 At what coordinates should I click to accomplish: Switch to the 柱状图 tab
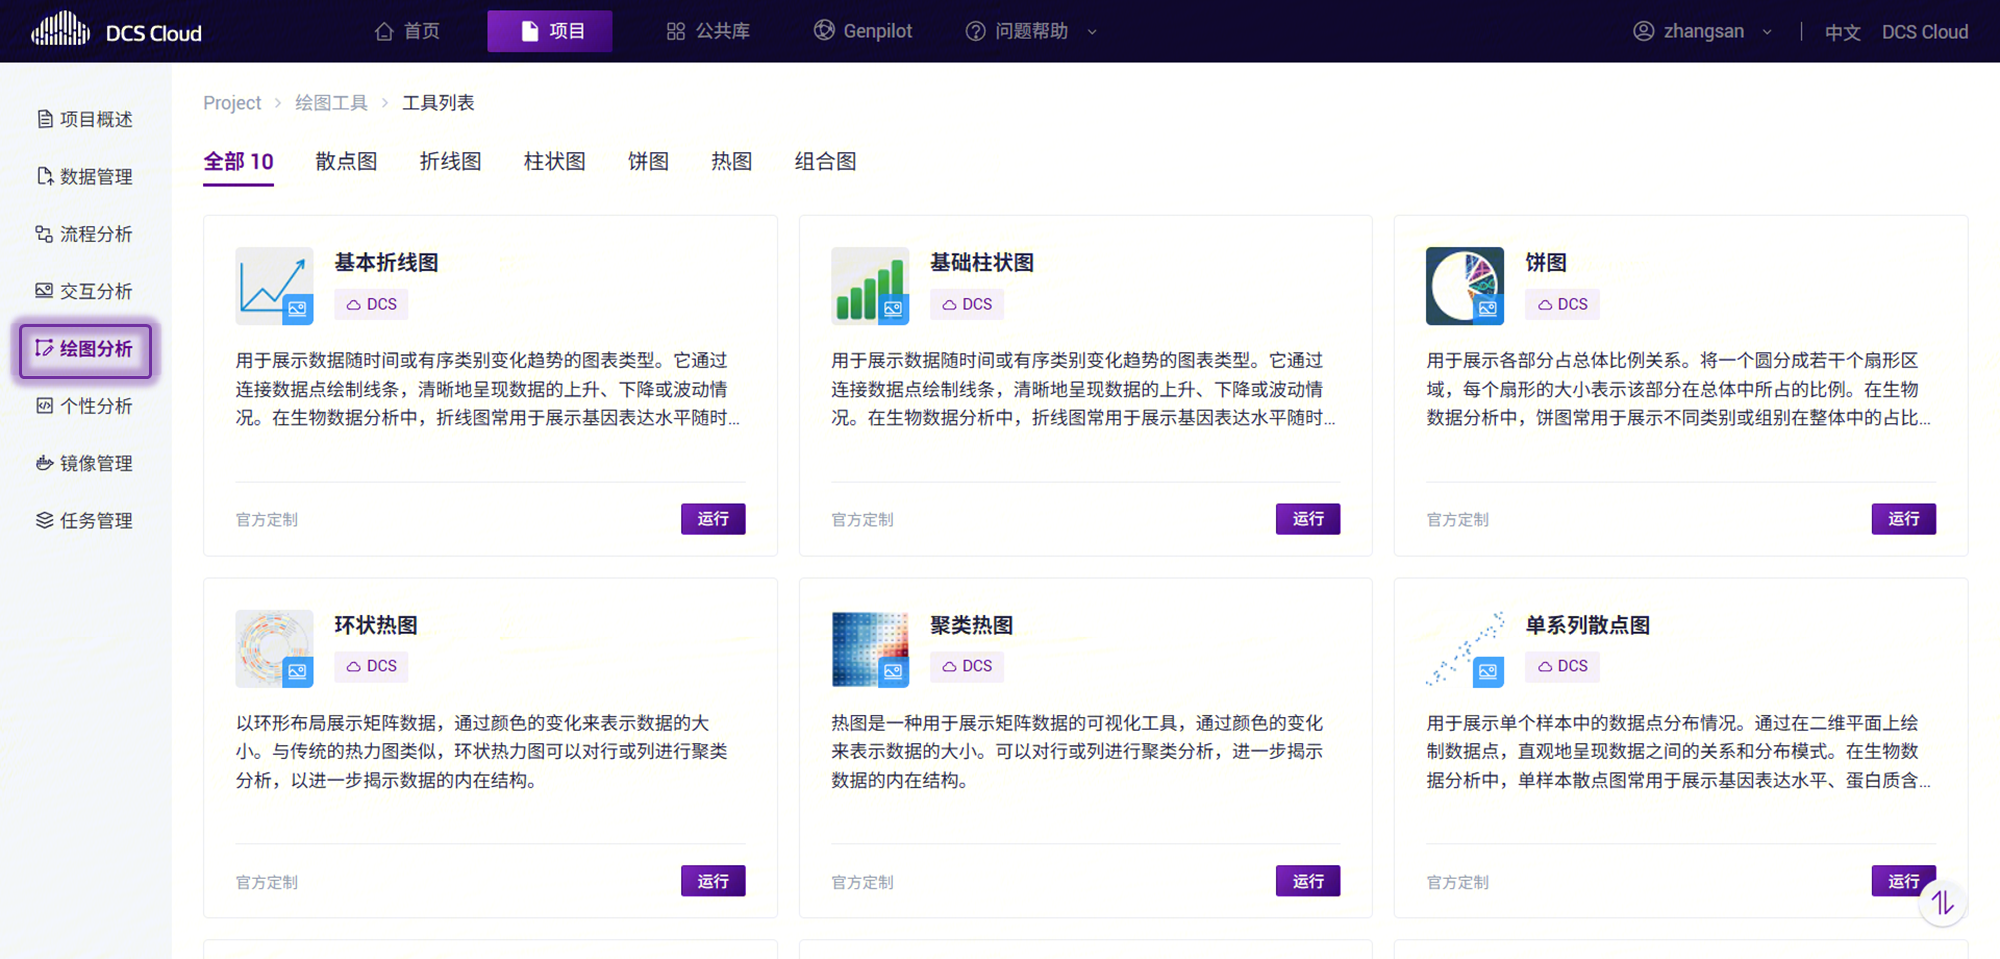(x=554, y=162)
